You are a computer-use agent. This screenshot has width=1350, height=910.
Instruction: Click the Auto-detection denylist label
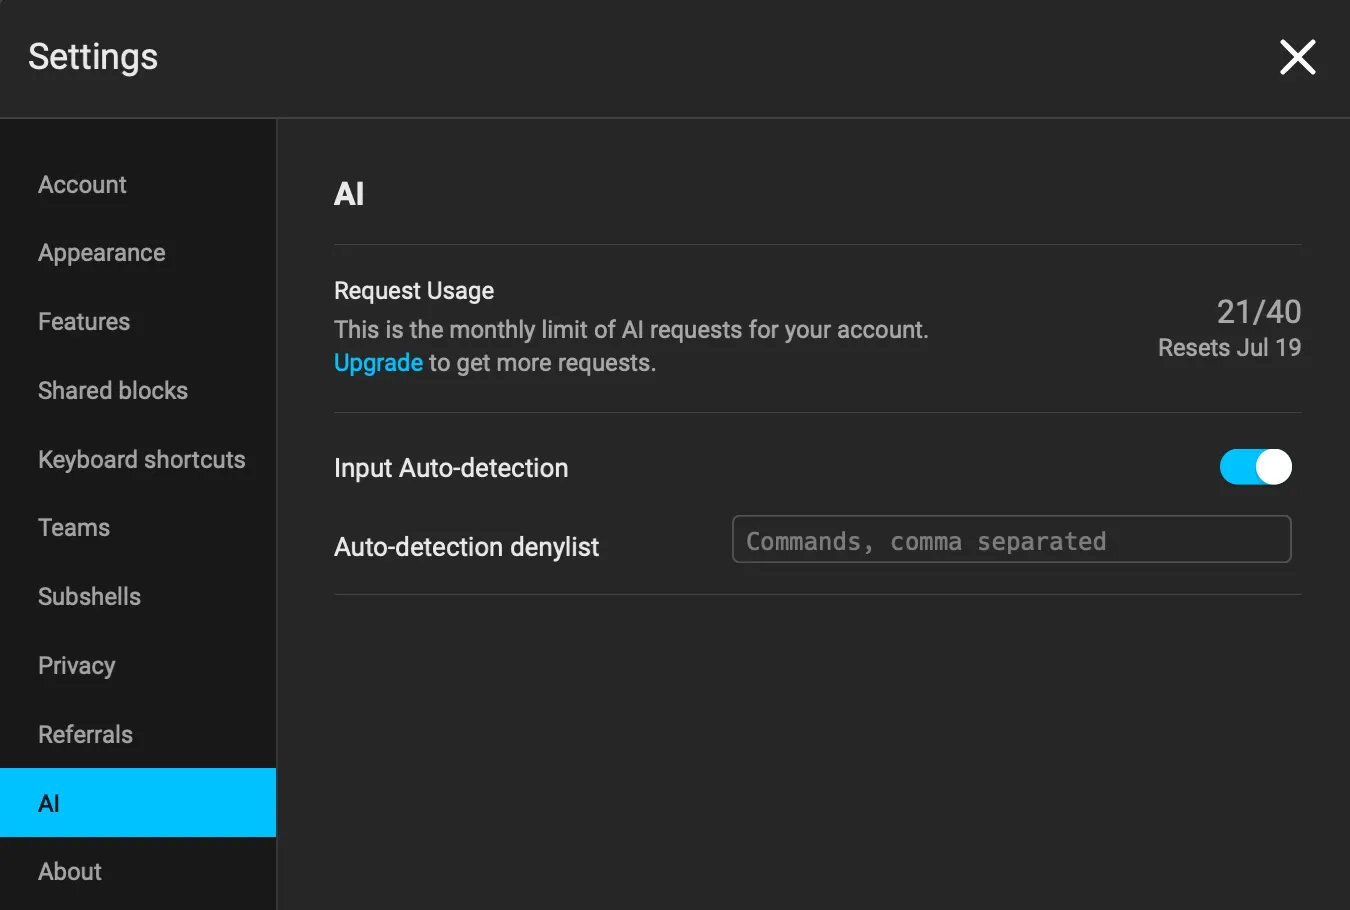pyautogui.click(x=466, y=547)
